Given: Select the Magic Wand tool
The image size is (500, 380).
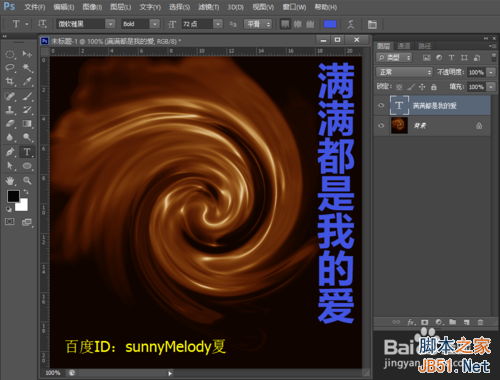Looking at the screenshot, I should (27, 68).
